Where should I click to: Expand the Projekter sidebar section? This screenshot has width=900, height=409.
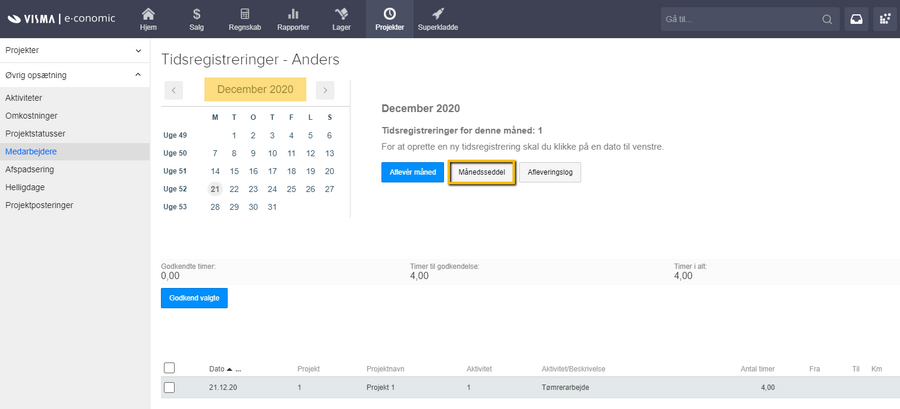138,49
